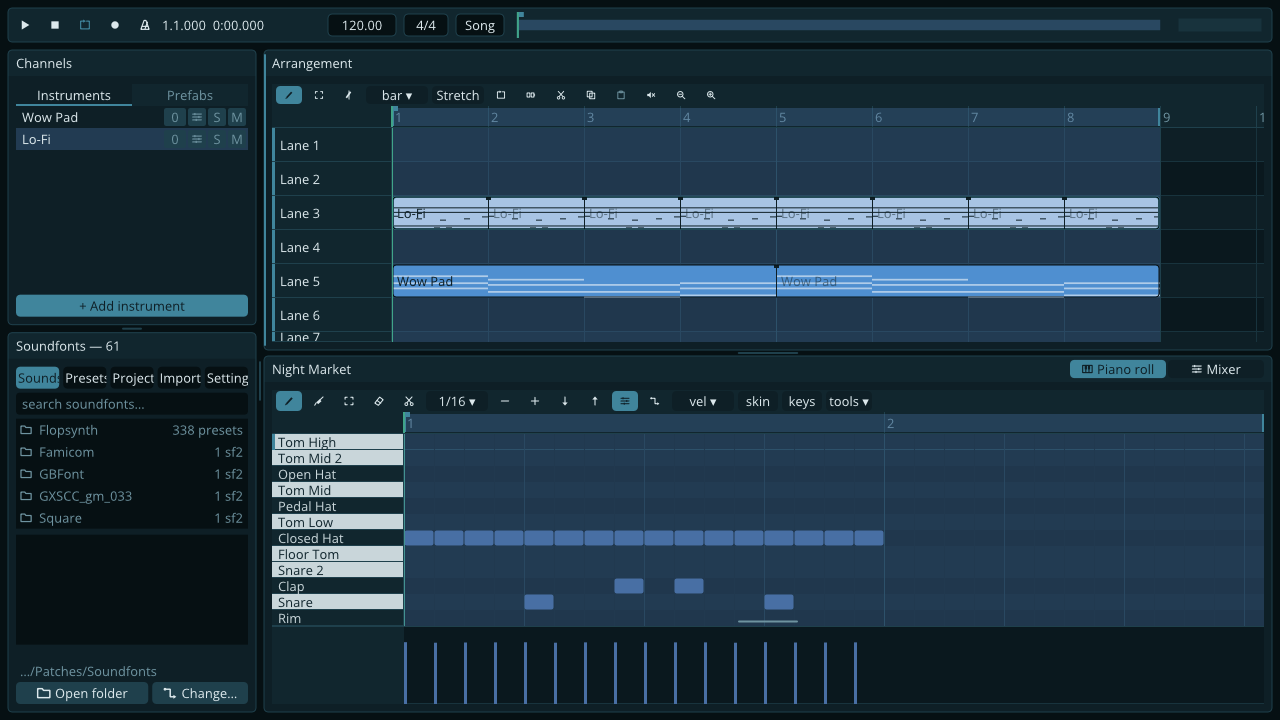The width and height of the screenshot is (1280, 720).
Task: Open the Sounds tab in Soundfonts panel
Action: (38, 378)
